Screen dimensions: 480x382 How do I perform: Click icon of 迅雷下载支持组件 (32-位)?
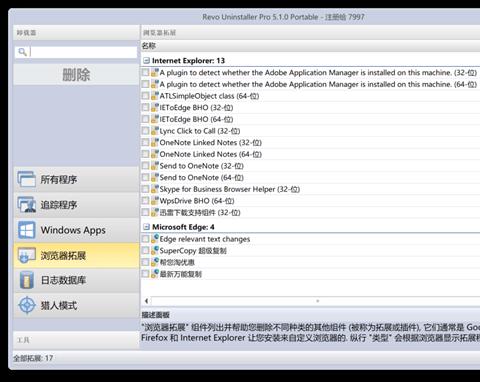[155, 213]
